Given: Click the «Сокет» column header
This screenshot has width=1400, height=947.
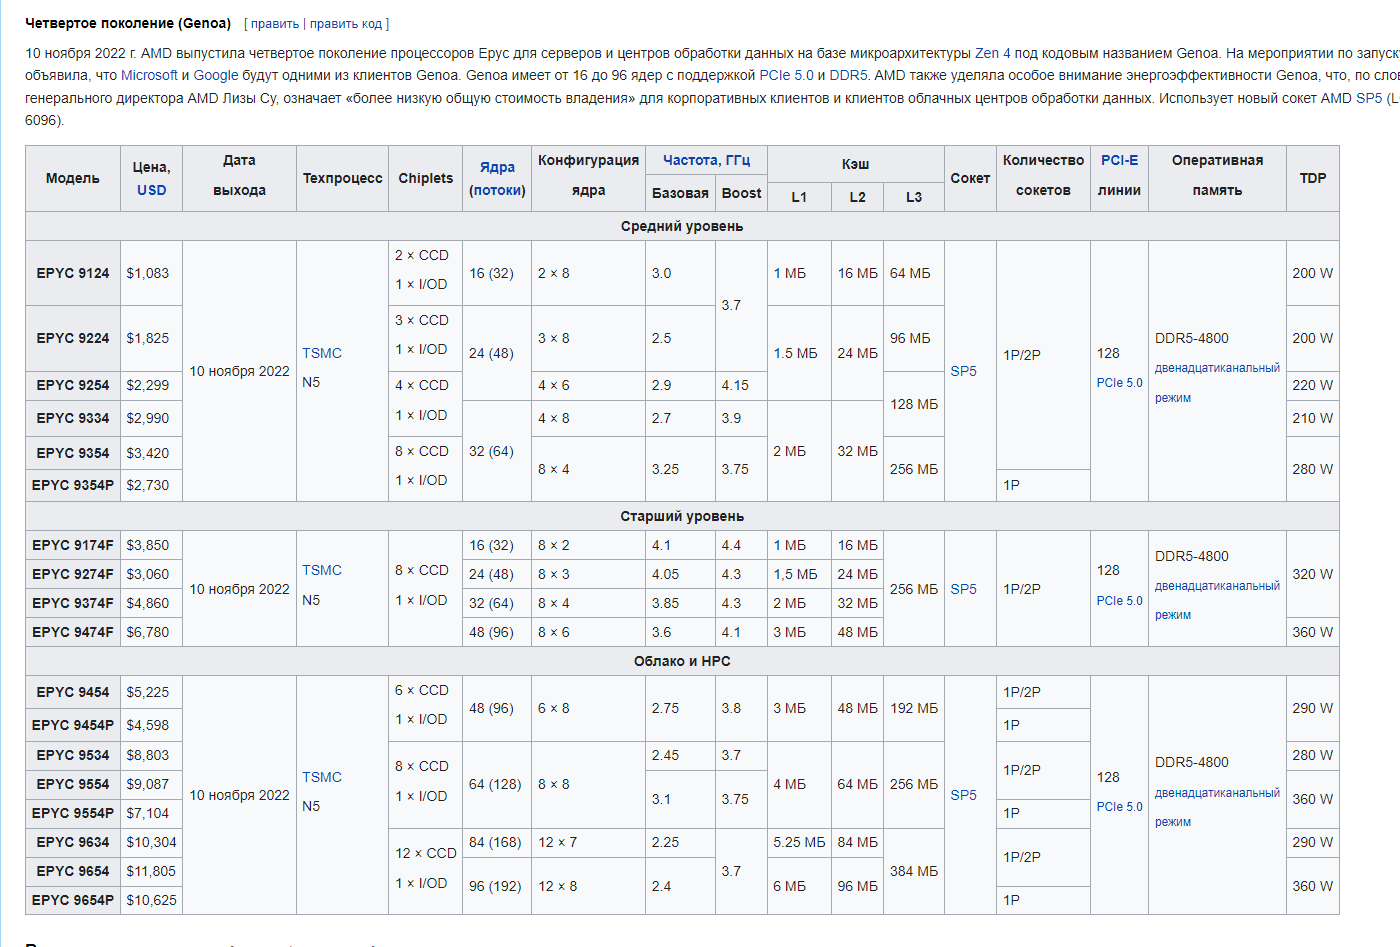Looking at the screenshot, I should pos(970,178).
